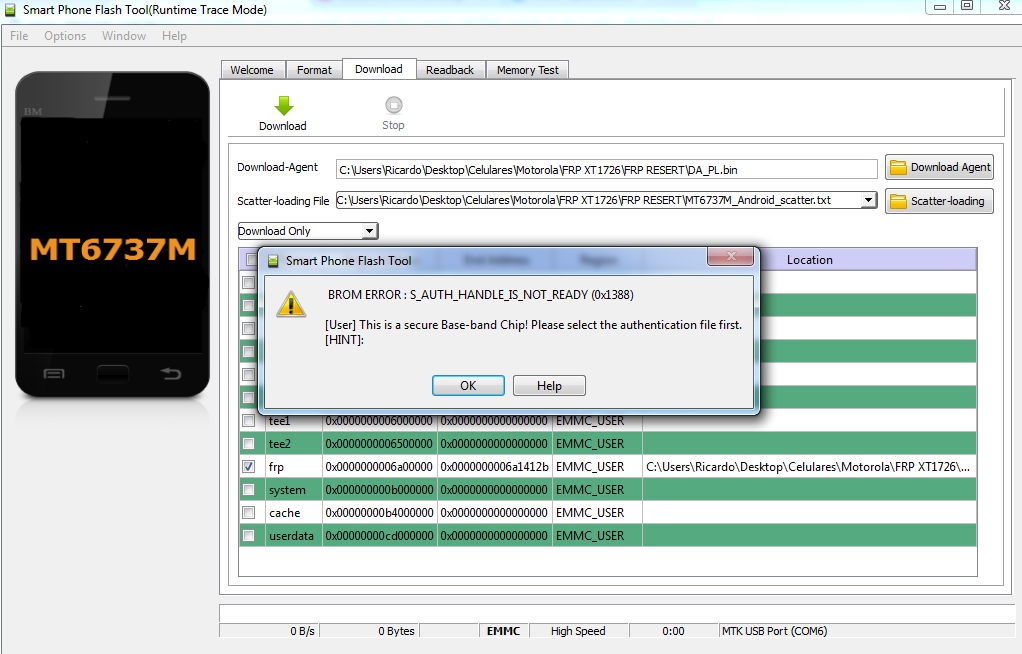
Task: Click the folder icon on Download Agent button
Action: (898, 168)
